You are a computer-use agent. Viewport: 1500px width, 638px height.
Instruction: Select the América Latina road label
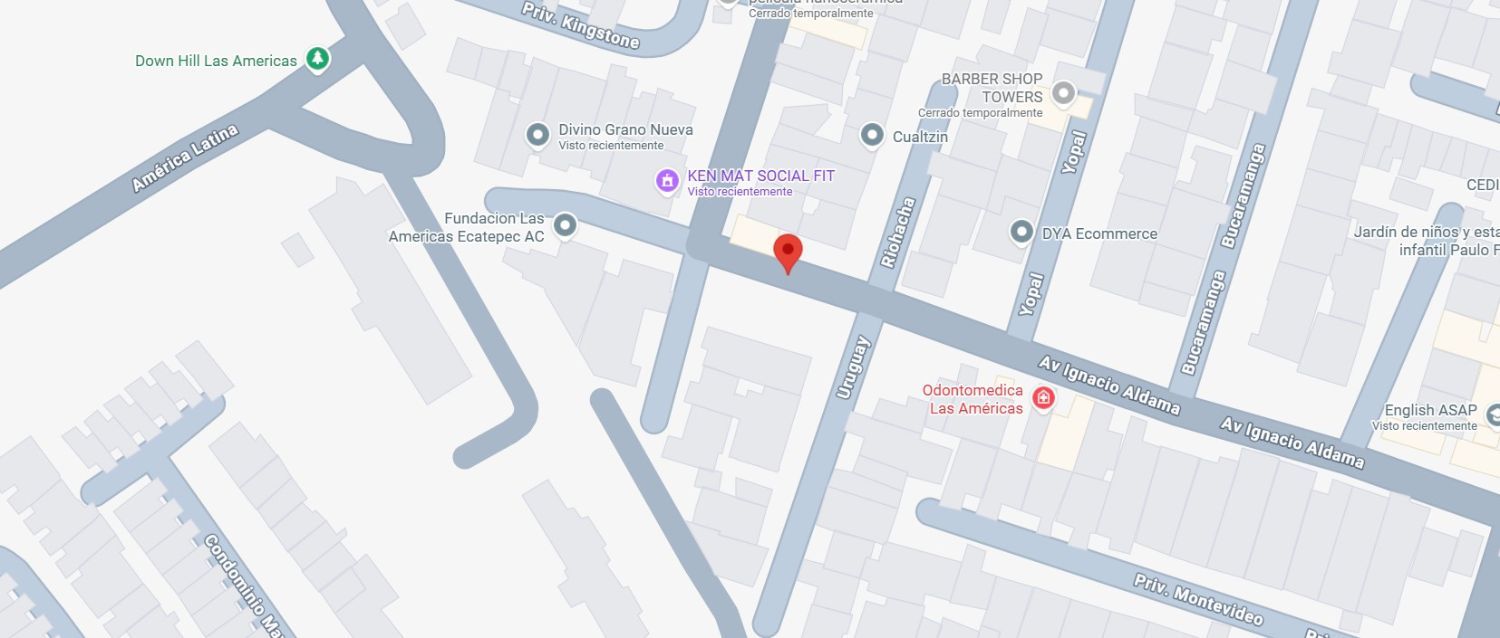pyautogui.click(x=185, y=158)
